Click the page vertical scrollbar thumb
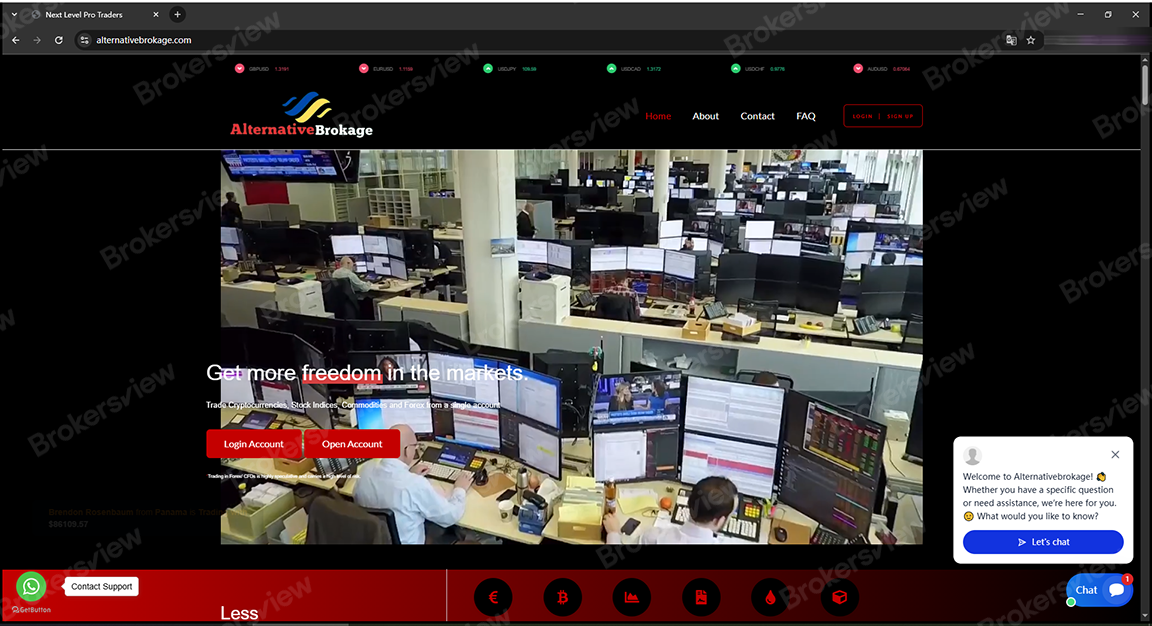Viewport: 1152px width, 626px height. (x=1145, y=85)
